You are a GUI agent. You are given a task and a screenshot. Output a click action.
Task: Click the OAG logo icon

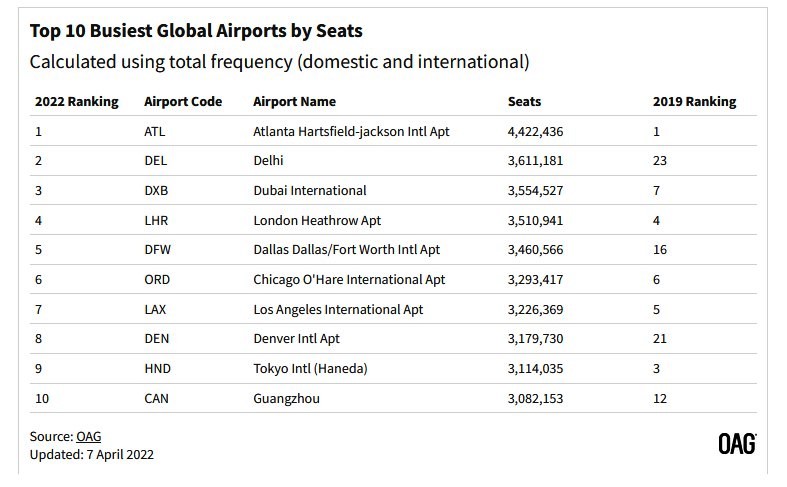pos(737,444)
